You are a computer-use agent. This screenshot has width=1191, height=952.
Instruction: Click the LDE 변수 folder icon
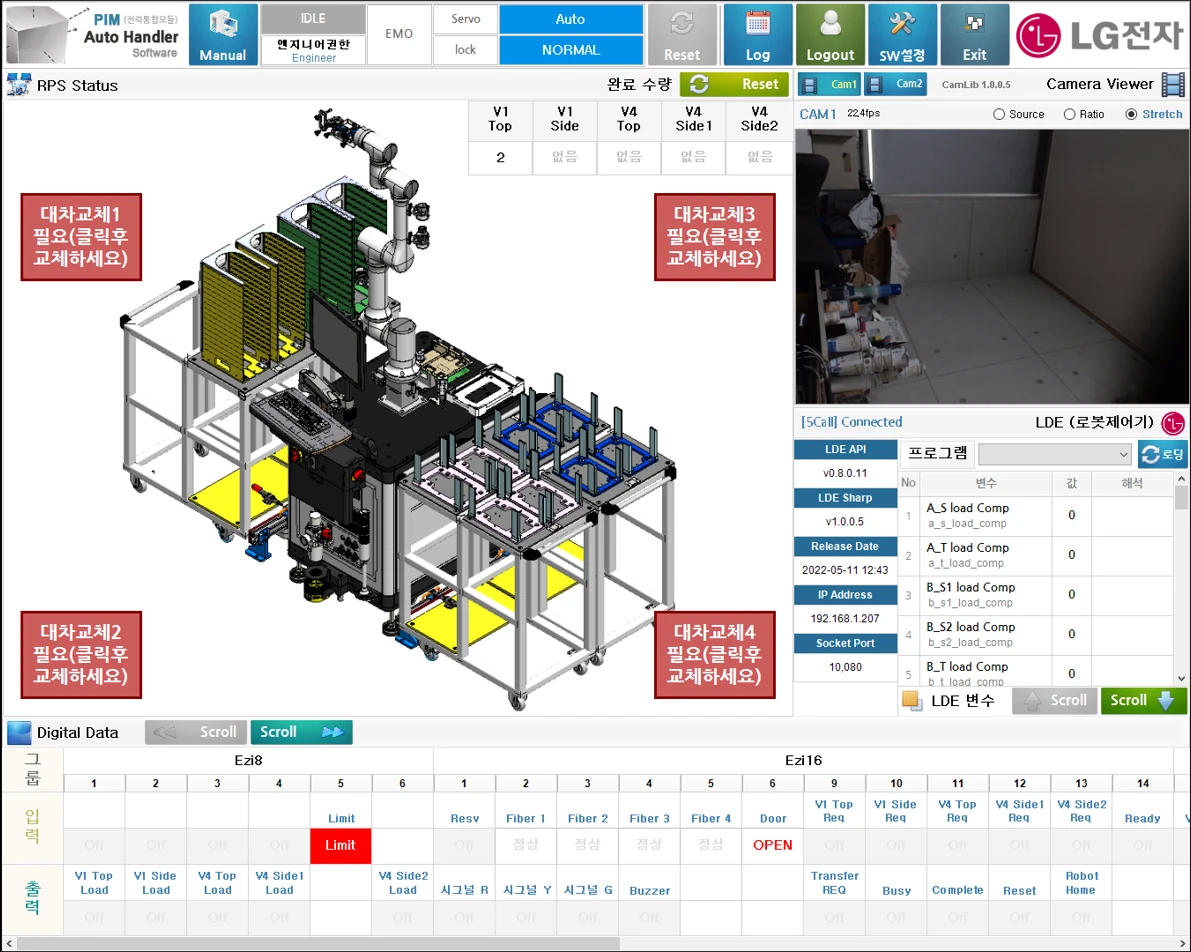pyautogui.click(x=911, y=700)
